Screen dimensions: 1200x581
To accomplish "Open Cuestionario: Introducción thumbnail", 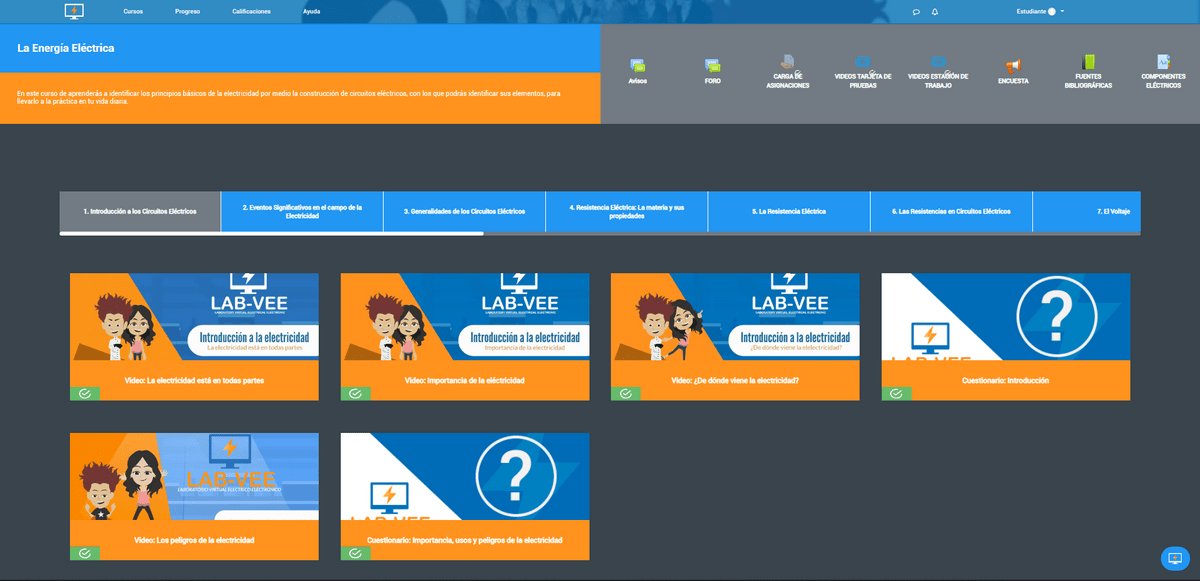I will pyautogui.click(x=1006, y=317).
